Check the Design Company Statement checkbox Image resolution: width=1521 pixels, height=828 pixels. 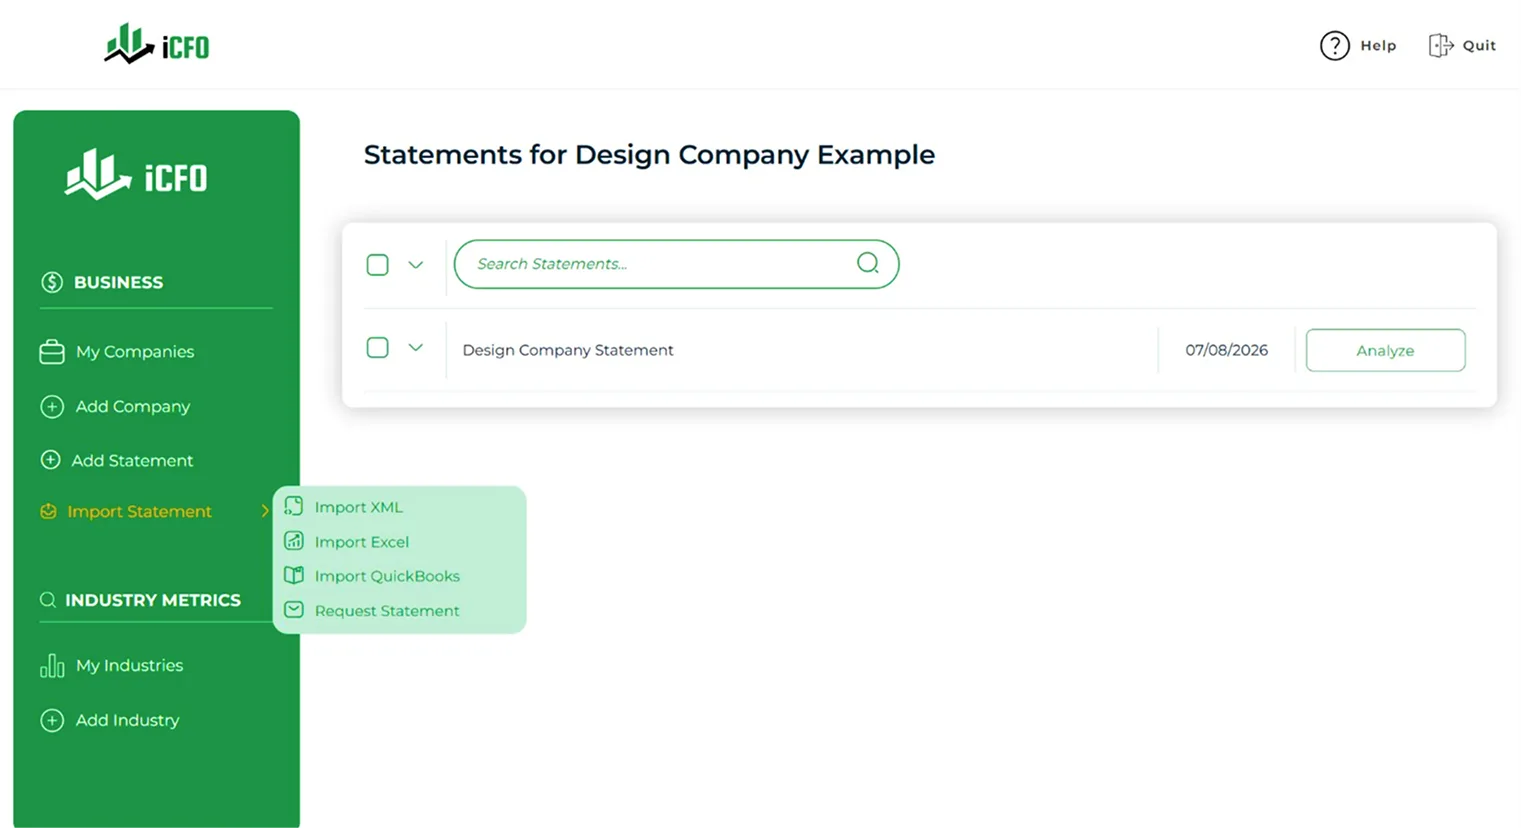click(377, 348)
